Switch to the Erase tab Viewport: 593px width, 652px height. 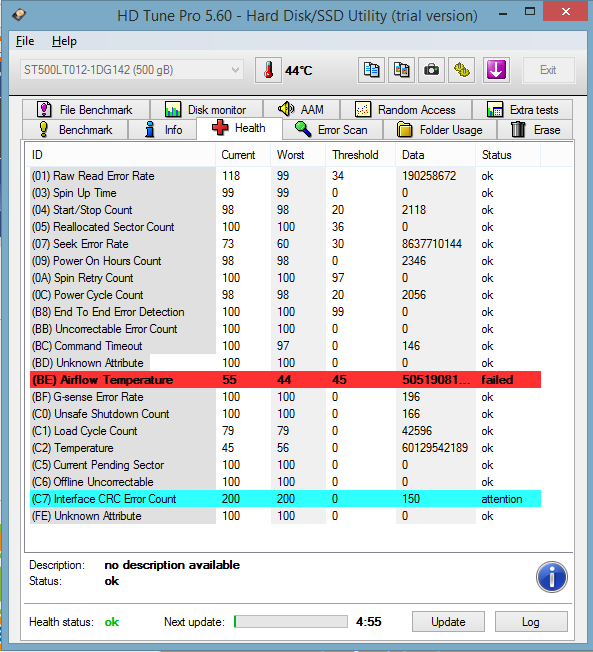coord(535,130)
